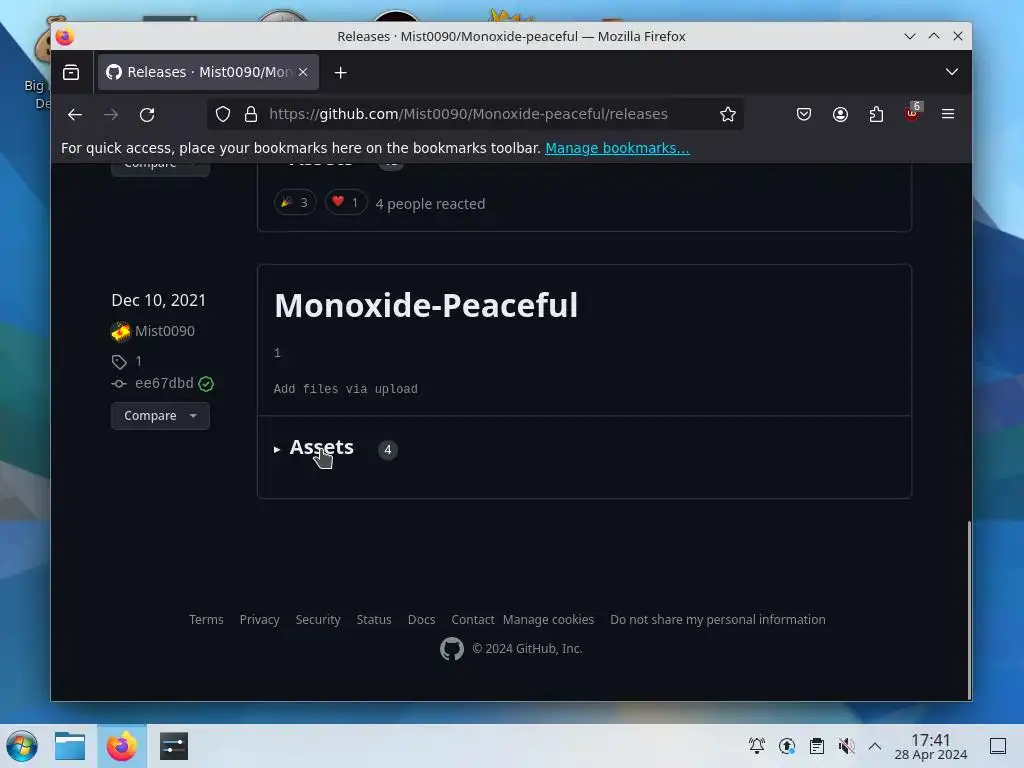The image size is (1024, 768).
Task: Select the Releases · Mist0090 tab
Action: [x=208, y=72]
